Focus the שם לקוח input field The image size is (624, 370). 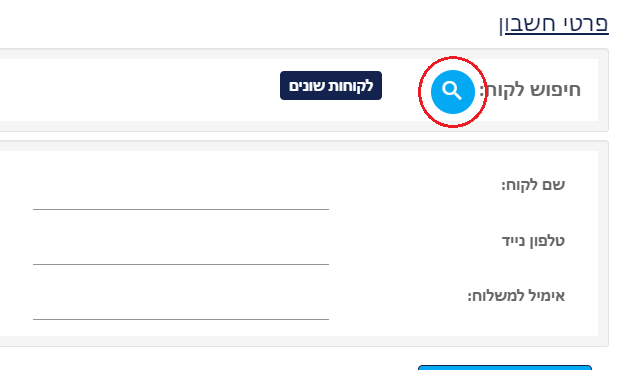(181, 197)
